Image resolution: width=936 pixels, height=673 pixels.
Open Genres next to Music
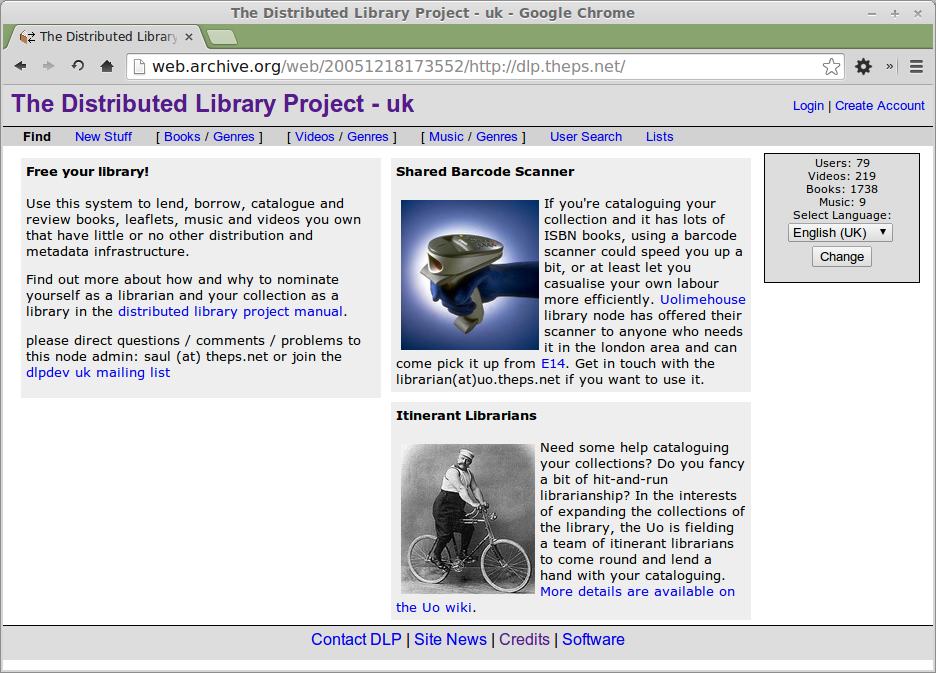497,137
